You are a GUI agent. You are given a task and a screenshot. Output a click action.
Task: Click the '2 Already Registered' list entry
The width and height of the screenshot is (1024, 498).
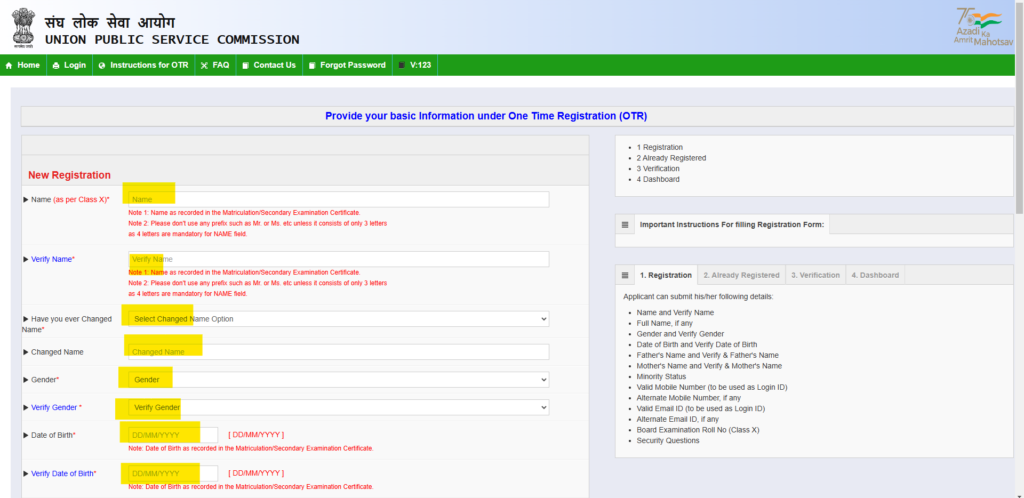671,158
